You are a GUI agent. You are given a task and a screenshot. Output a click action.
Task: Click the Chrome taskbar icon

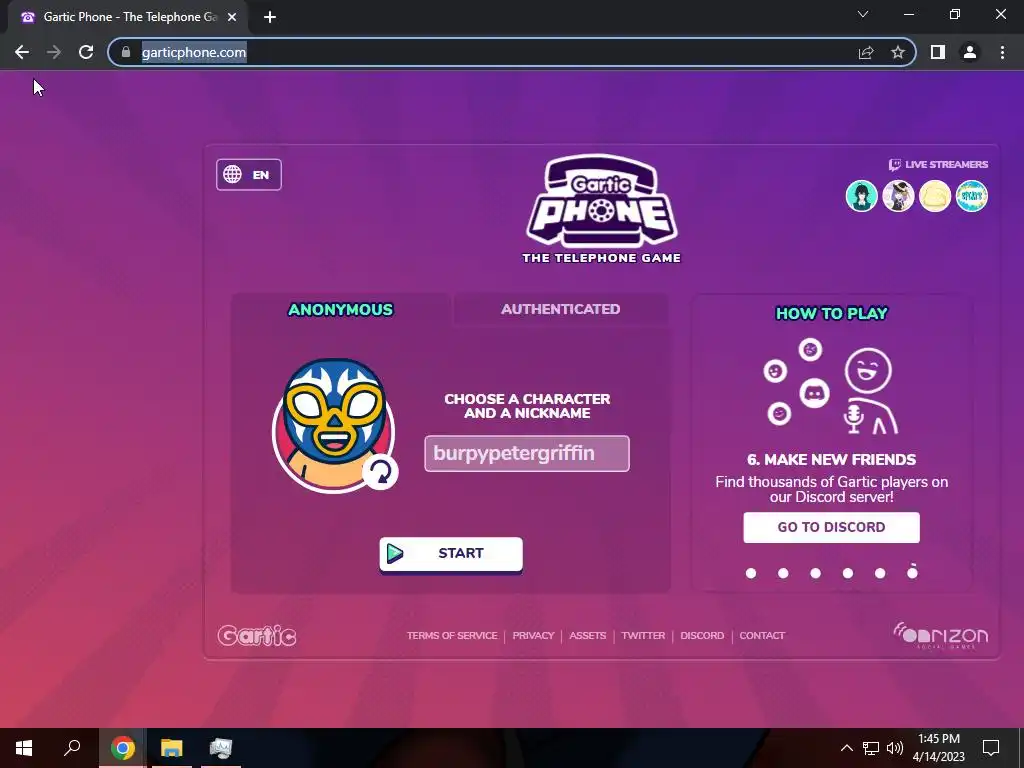pyautogui.click(x=122, y=748)
